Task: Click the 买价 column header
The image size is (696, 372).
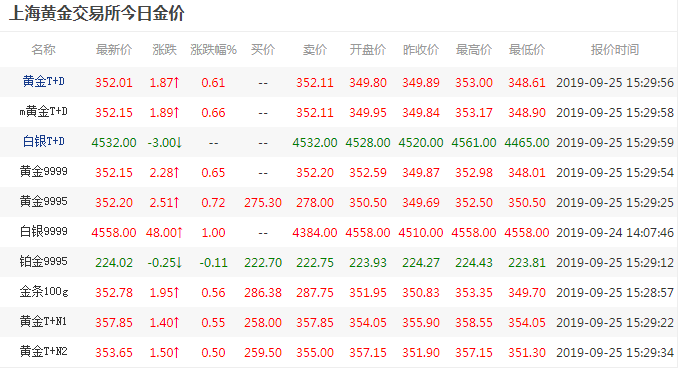Action: [263, 50]
